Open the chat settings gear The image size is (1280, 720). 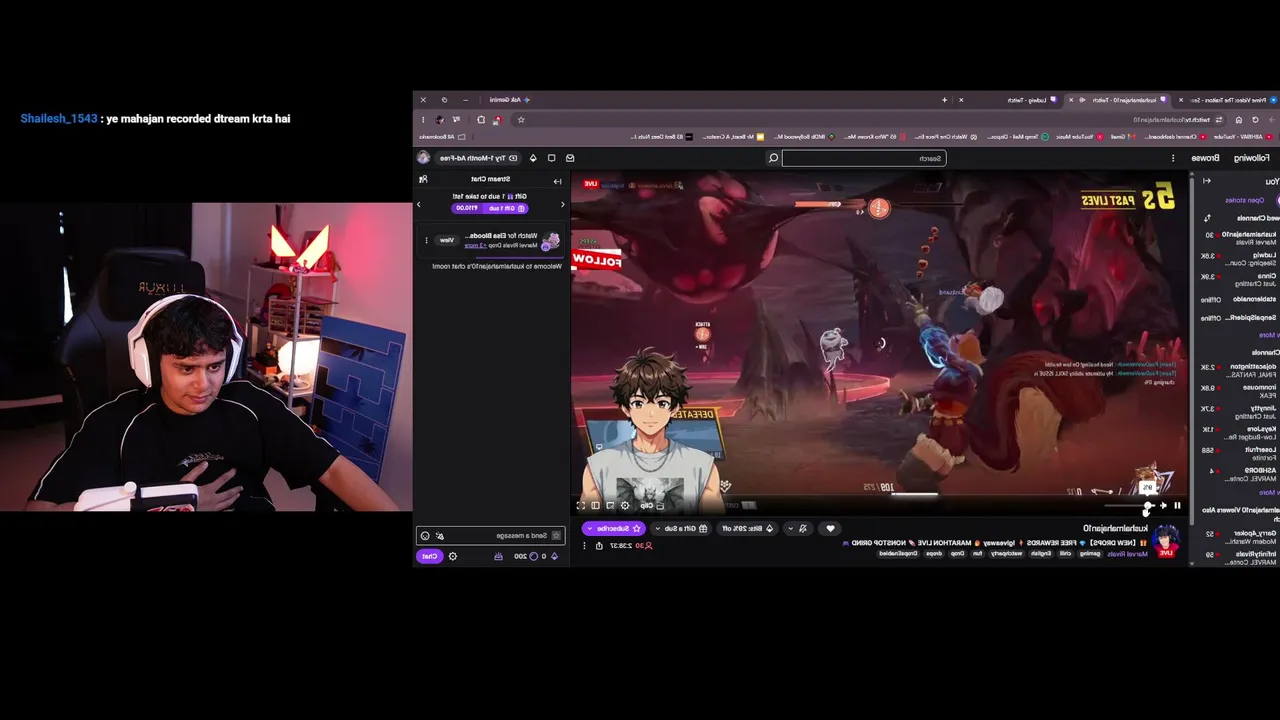(x=453, y=556)
